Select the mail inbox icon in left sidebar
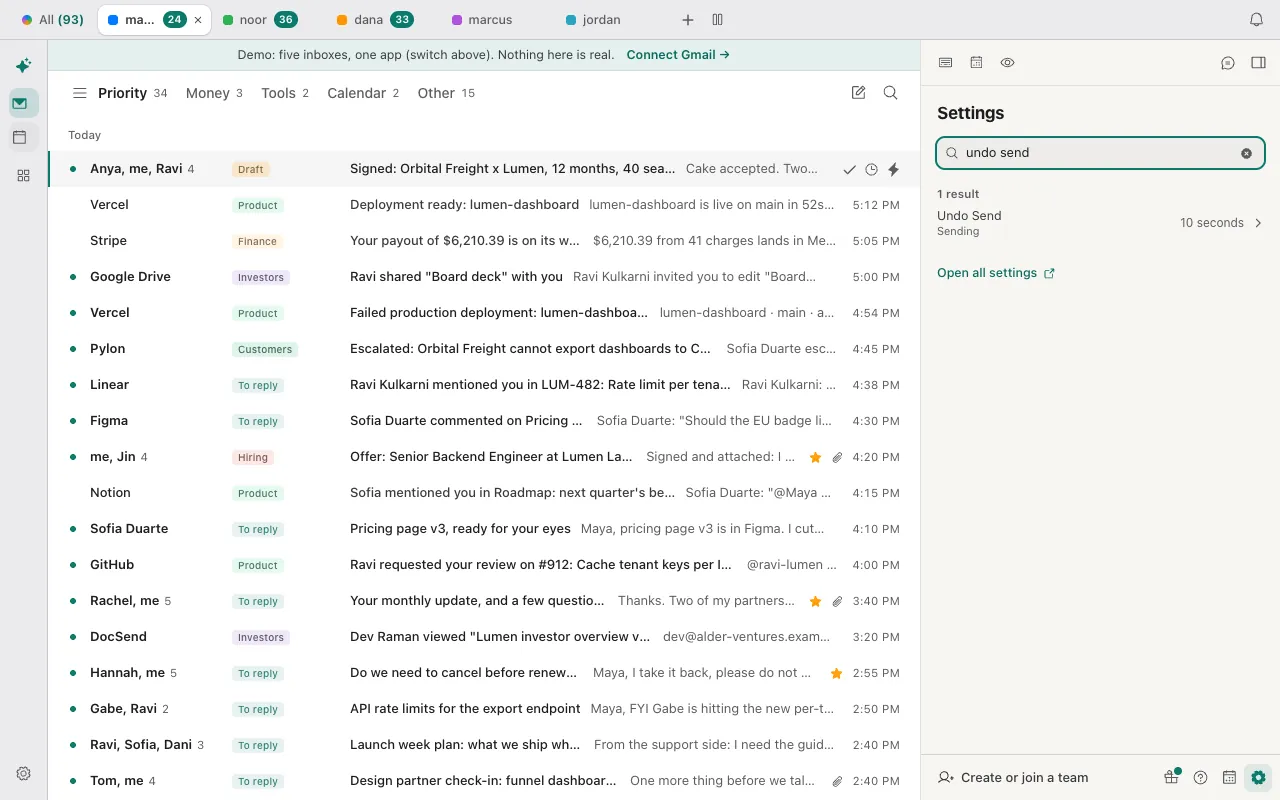Viewport: 1280px width, 800px height. pyautogui.click(x=23, y=103)
